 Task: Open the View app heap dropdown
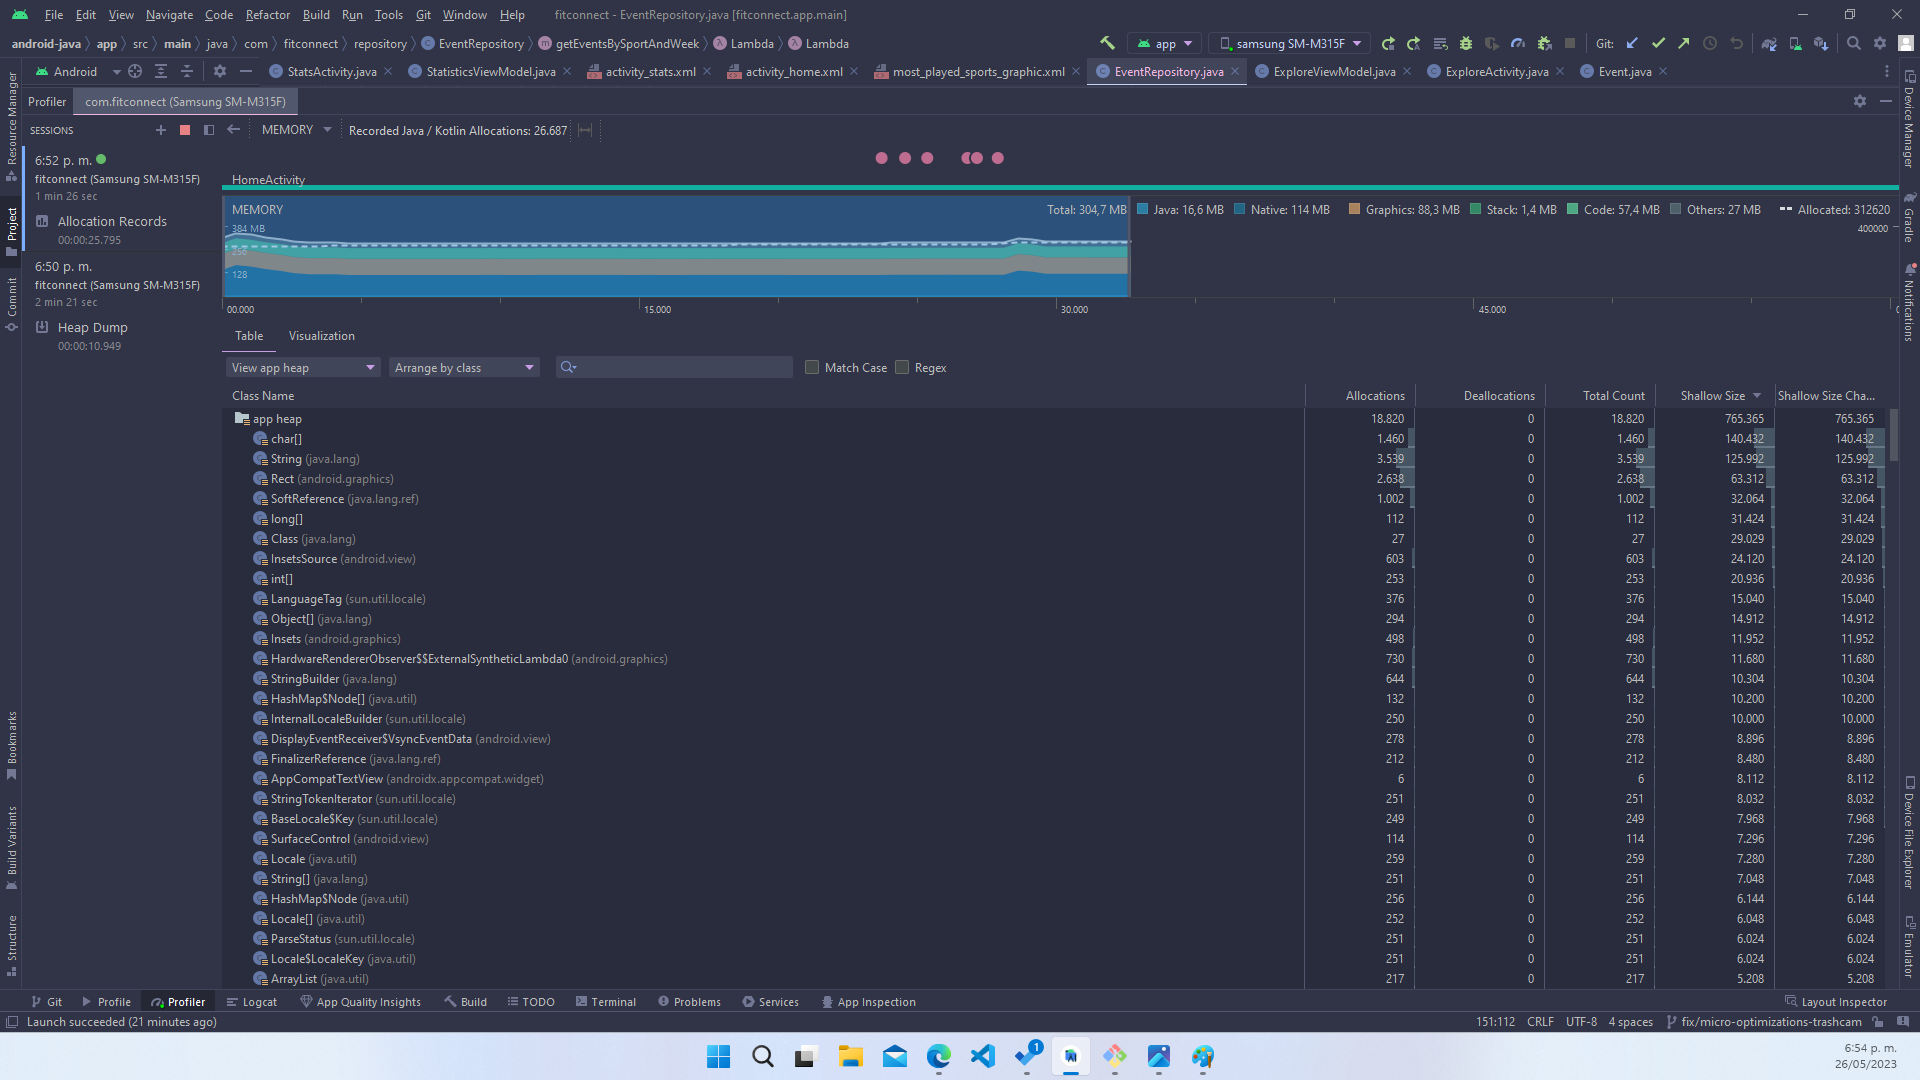(x=302, y=368)
